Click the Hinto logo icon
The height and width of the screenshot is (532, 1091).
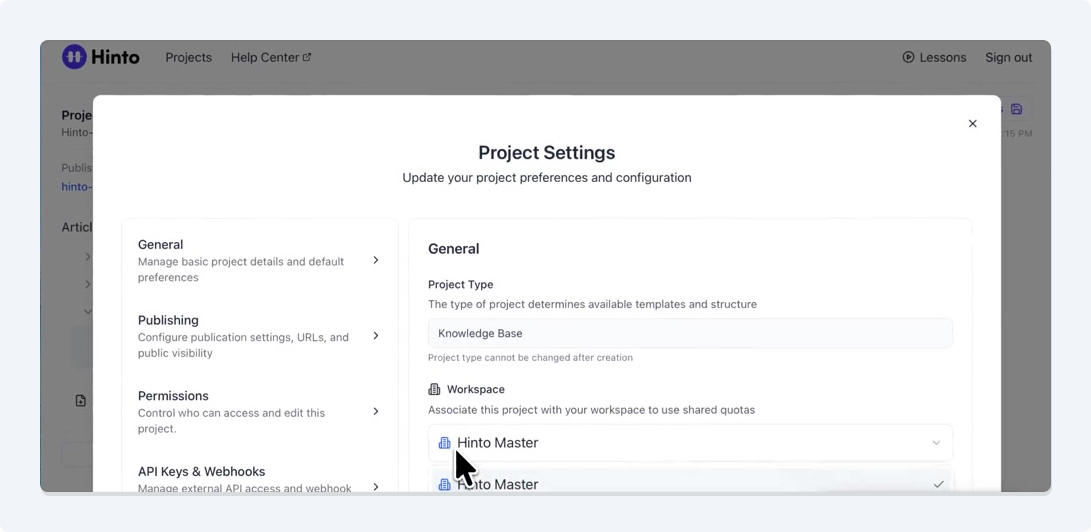74,57
